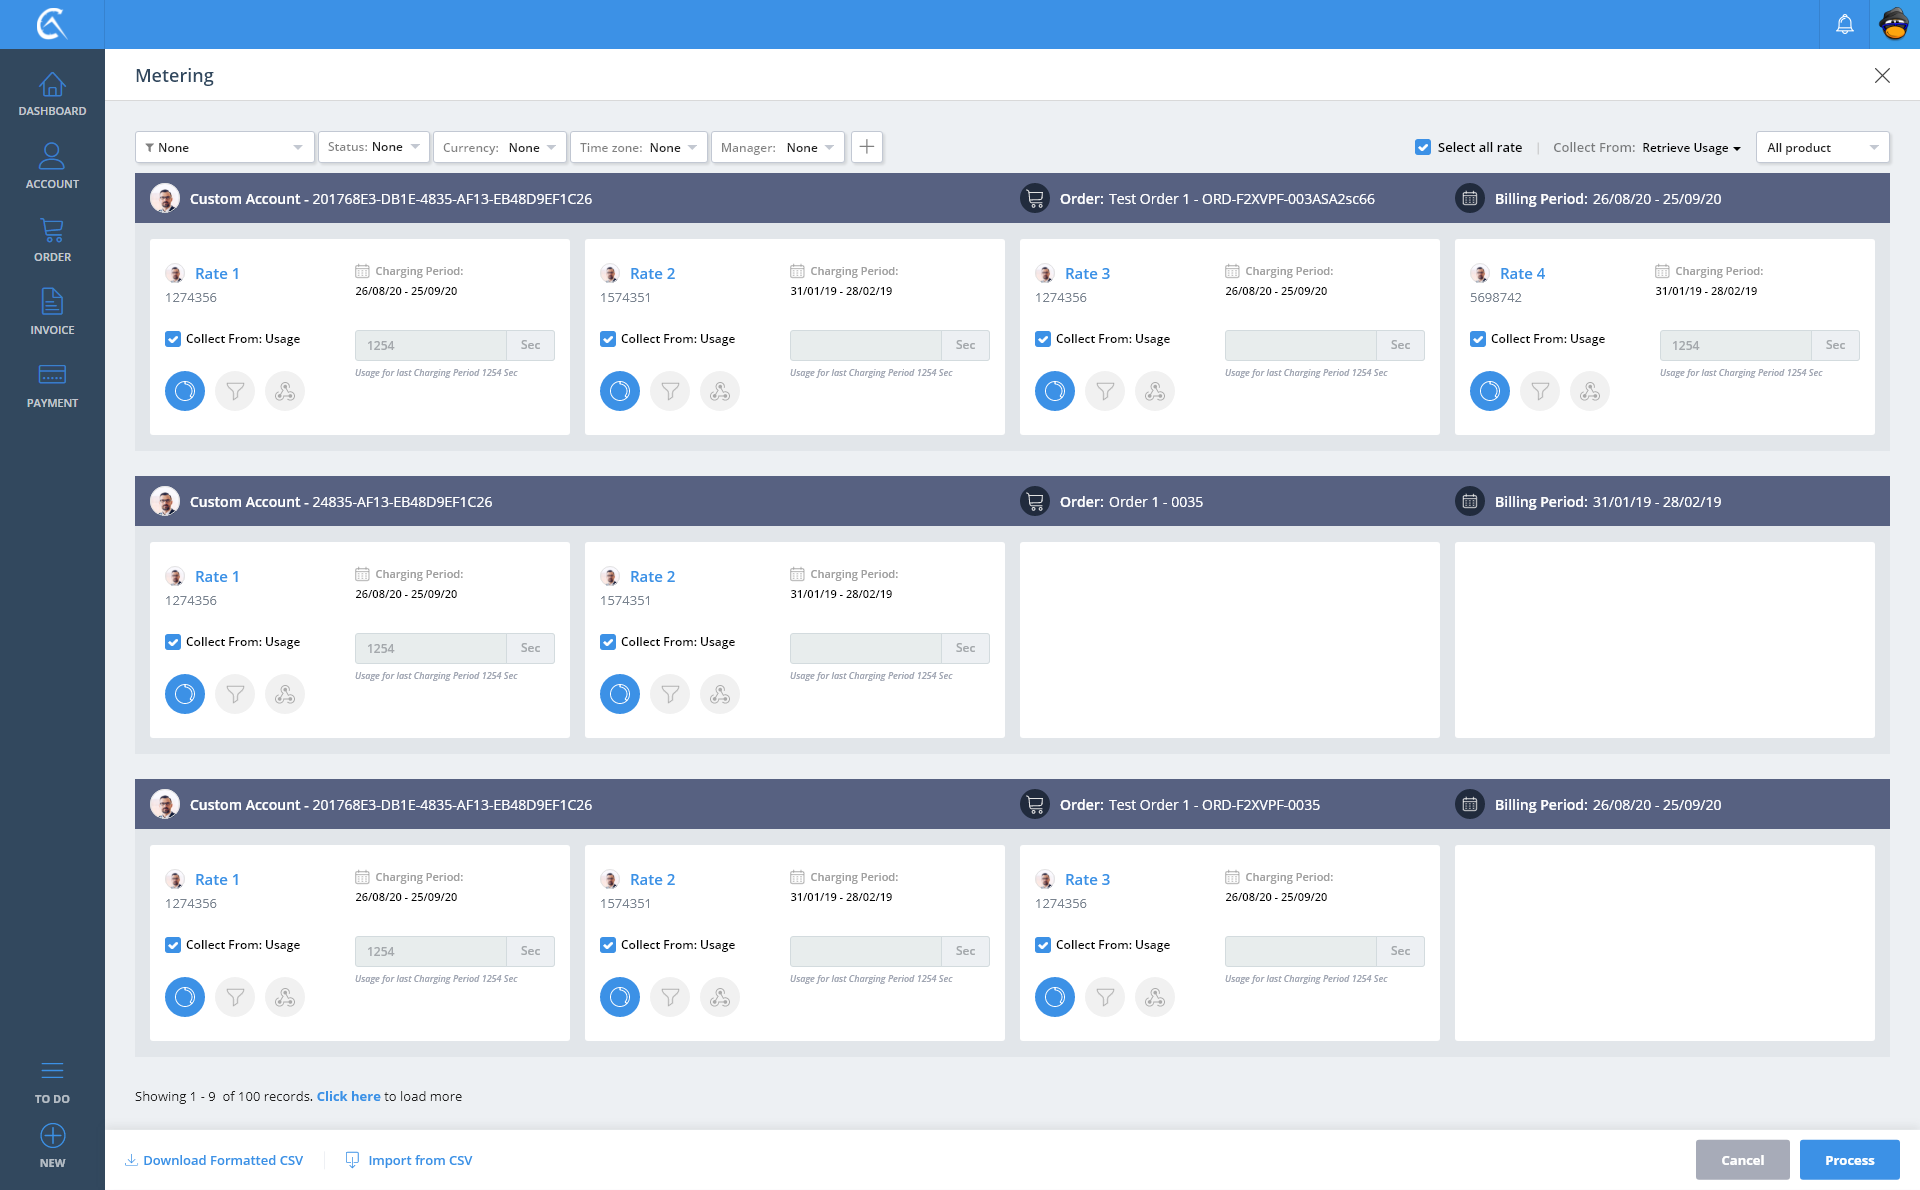Uncheck the Select all rate checkbox
Image resolution: width=1920 pixels, height=1190 pixels.
[1423, 147]
